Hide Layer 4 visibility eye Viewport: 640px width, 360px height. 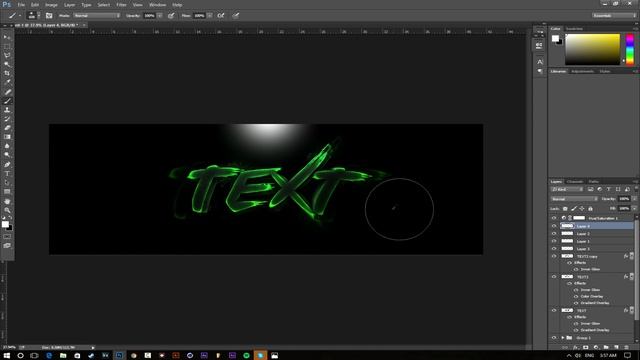point(554,226)
